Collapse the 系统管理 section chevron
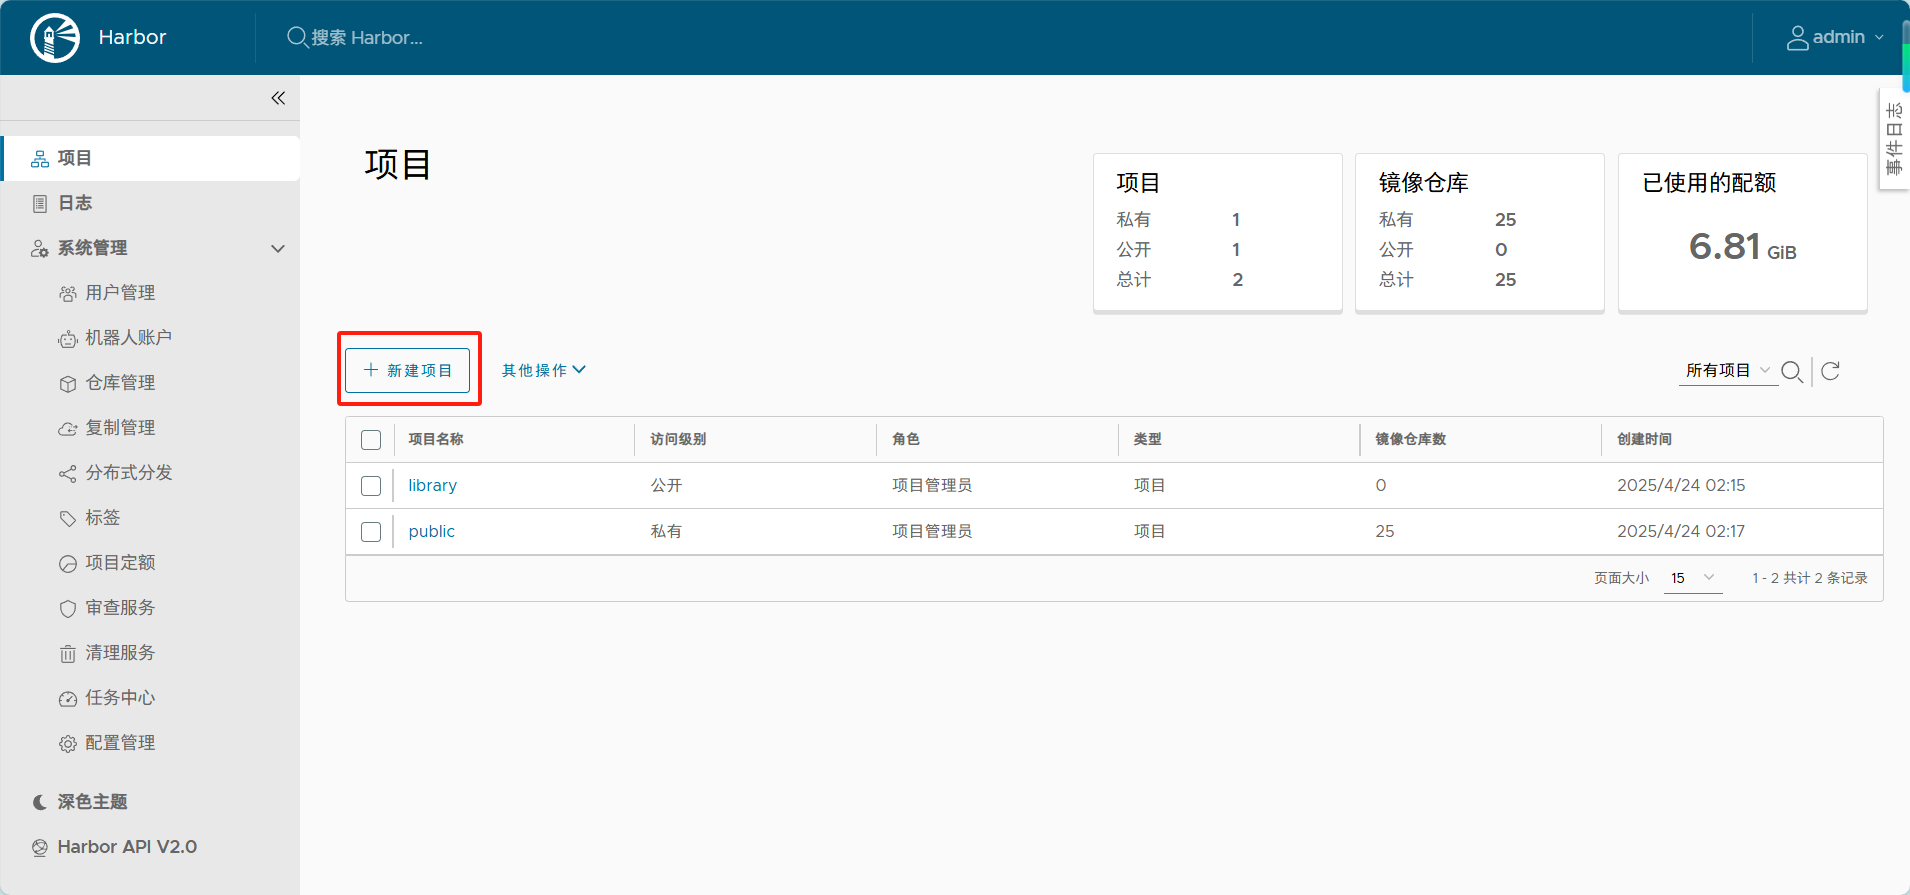Screen dimensions: 1910x895 pos(278,248)
